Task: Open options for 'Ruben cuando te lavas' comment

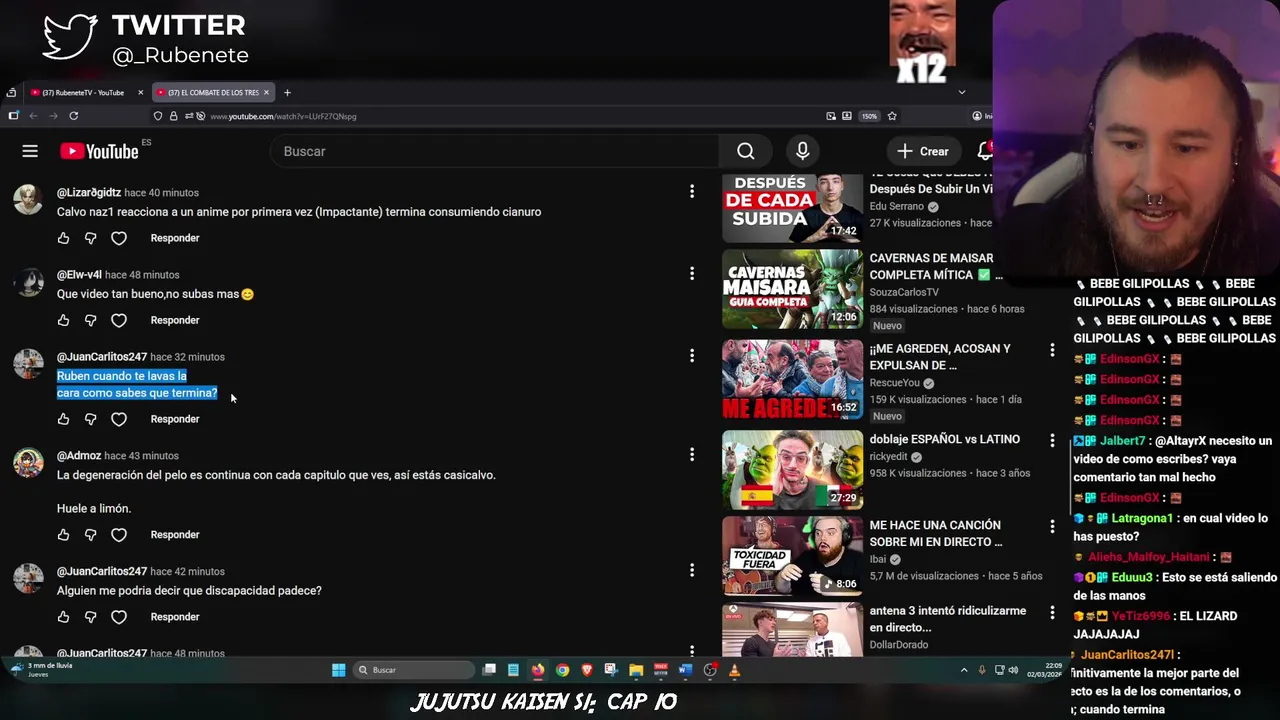Action: click(x=691, y=355)
